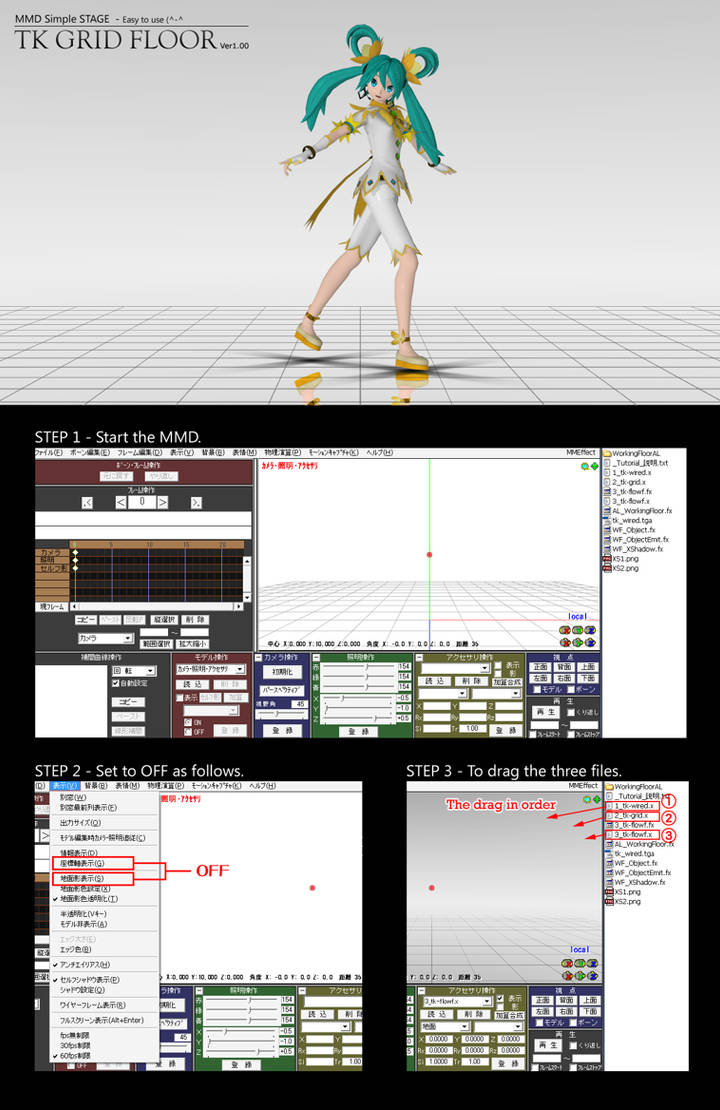Screen dimensions: 720x1110
Task: Click tk_wired.tga file icon in Step 1 file list
Action: pyautogui.click(x=607, y=520)
